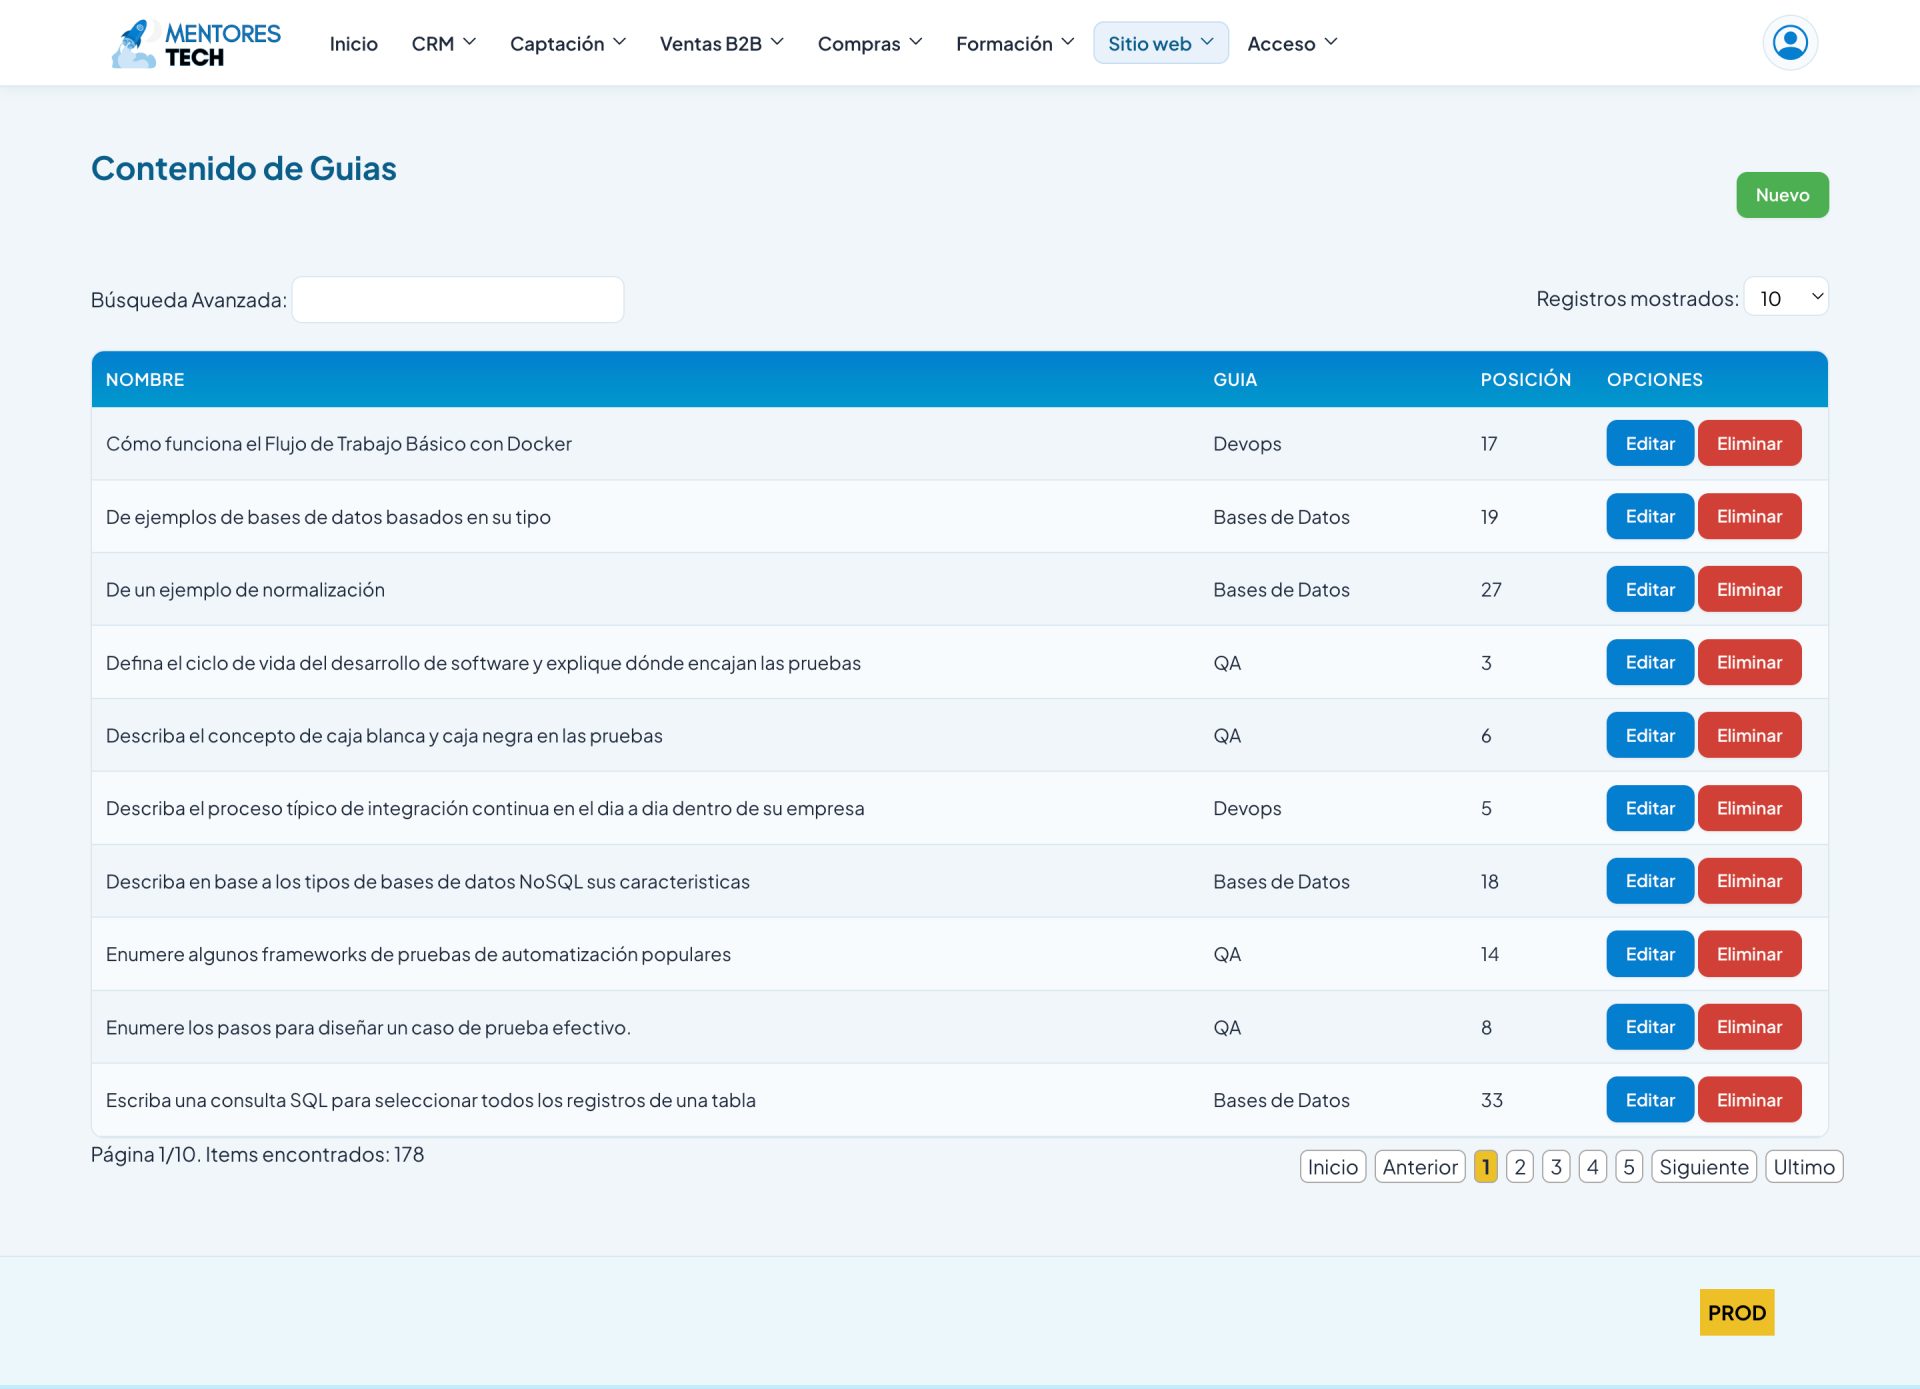The height and width of the screenshot is (1389, 1920).
Task: Edit 'diseñar un caso de prueba' row
Action: (1649, 1028)
